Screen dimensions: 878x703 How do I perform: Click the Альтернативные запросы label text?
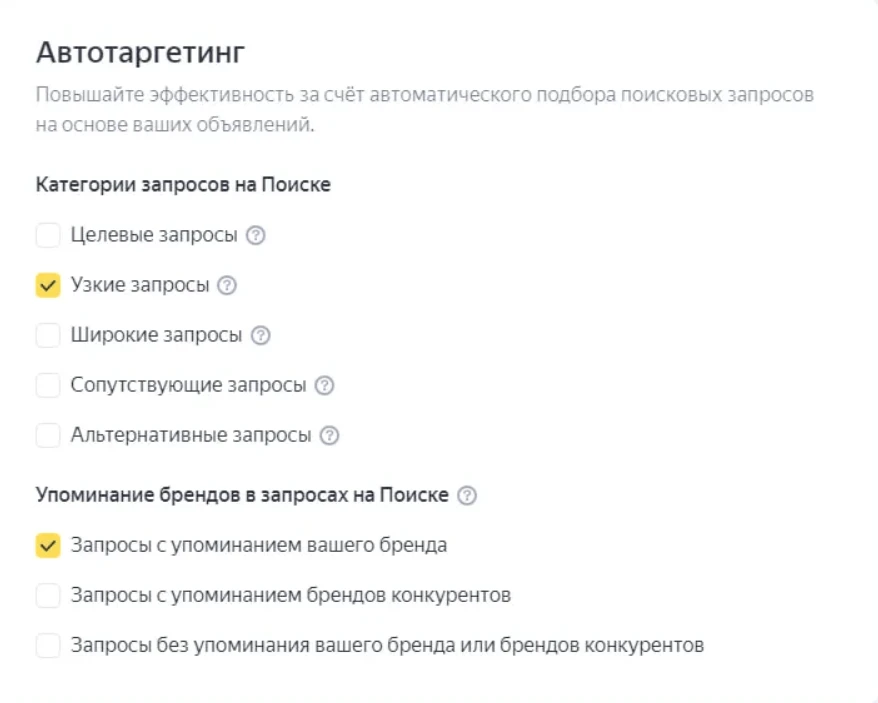(190, 435)
